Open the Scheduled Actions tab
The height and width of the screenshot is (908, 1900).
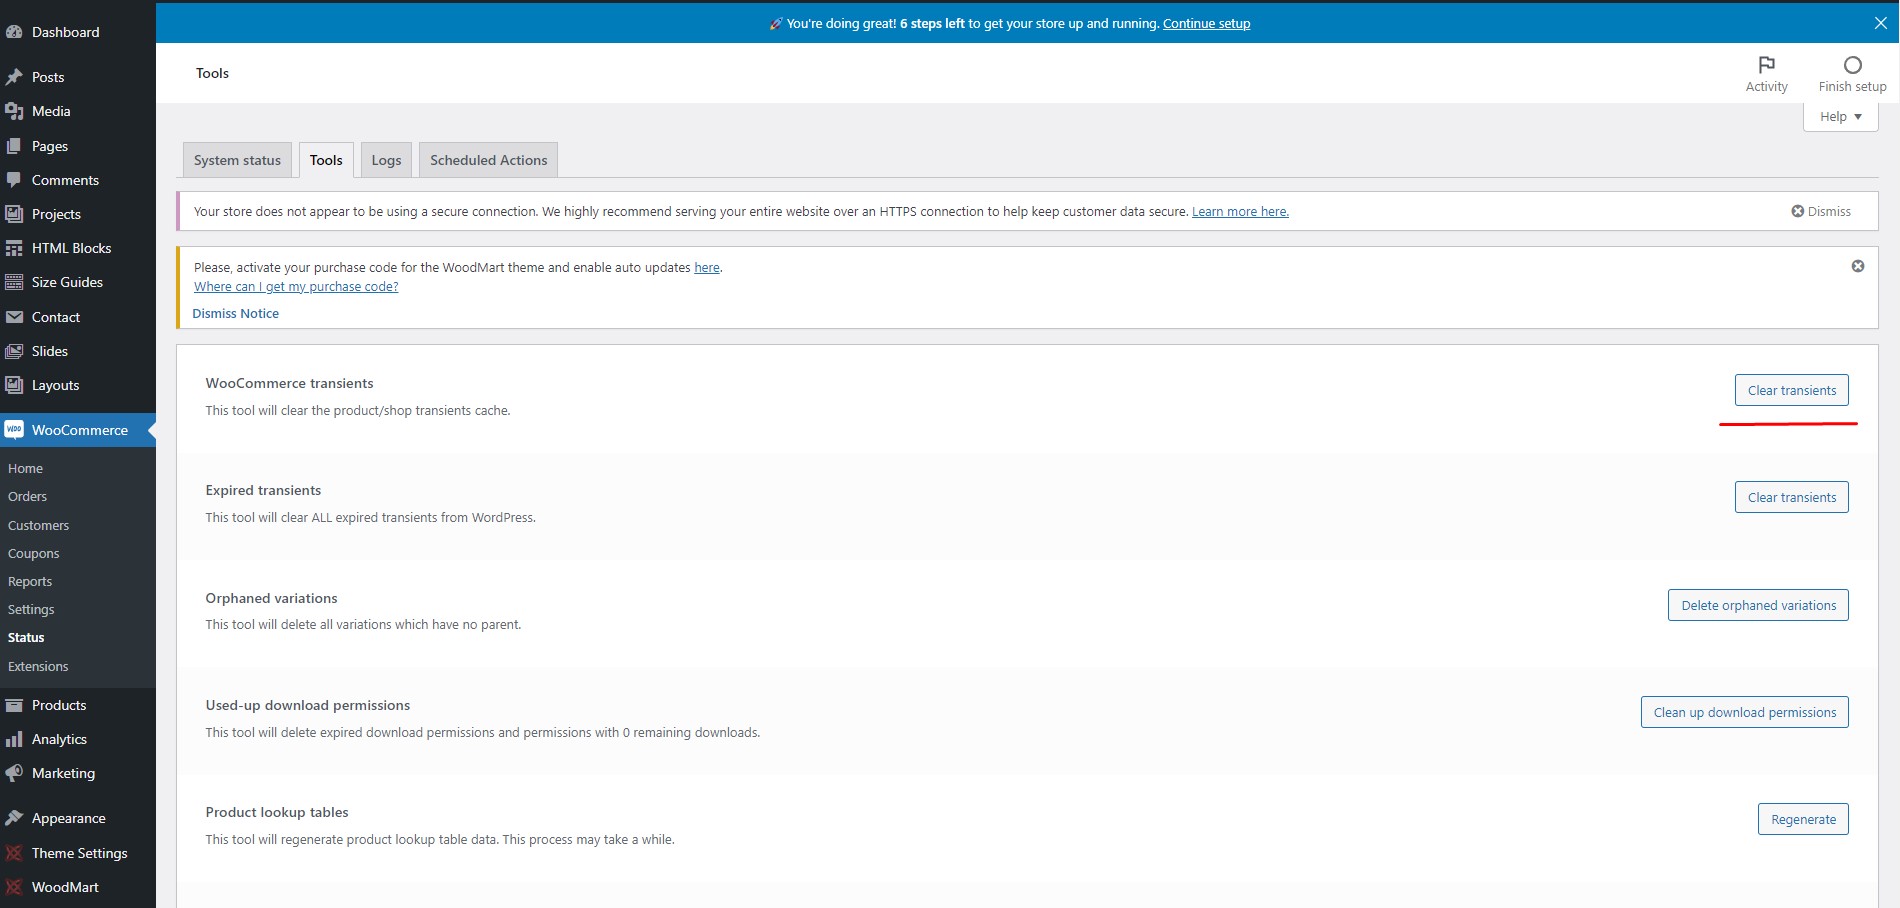tap(488, 160)
